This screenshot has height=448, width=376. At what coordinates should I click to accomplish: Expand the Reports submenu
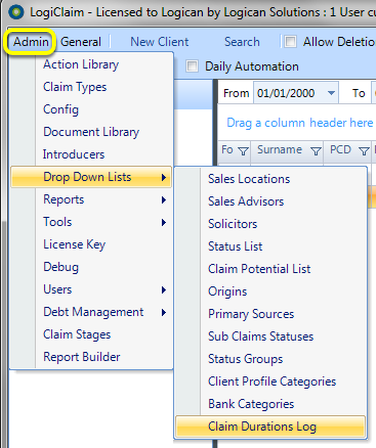coord(91,200)
